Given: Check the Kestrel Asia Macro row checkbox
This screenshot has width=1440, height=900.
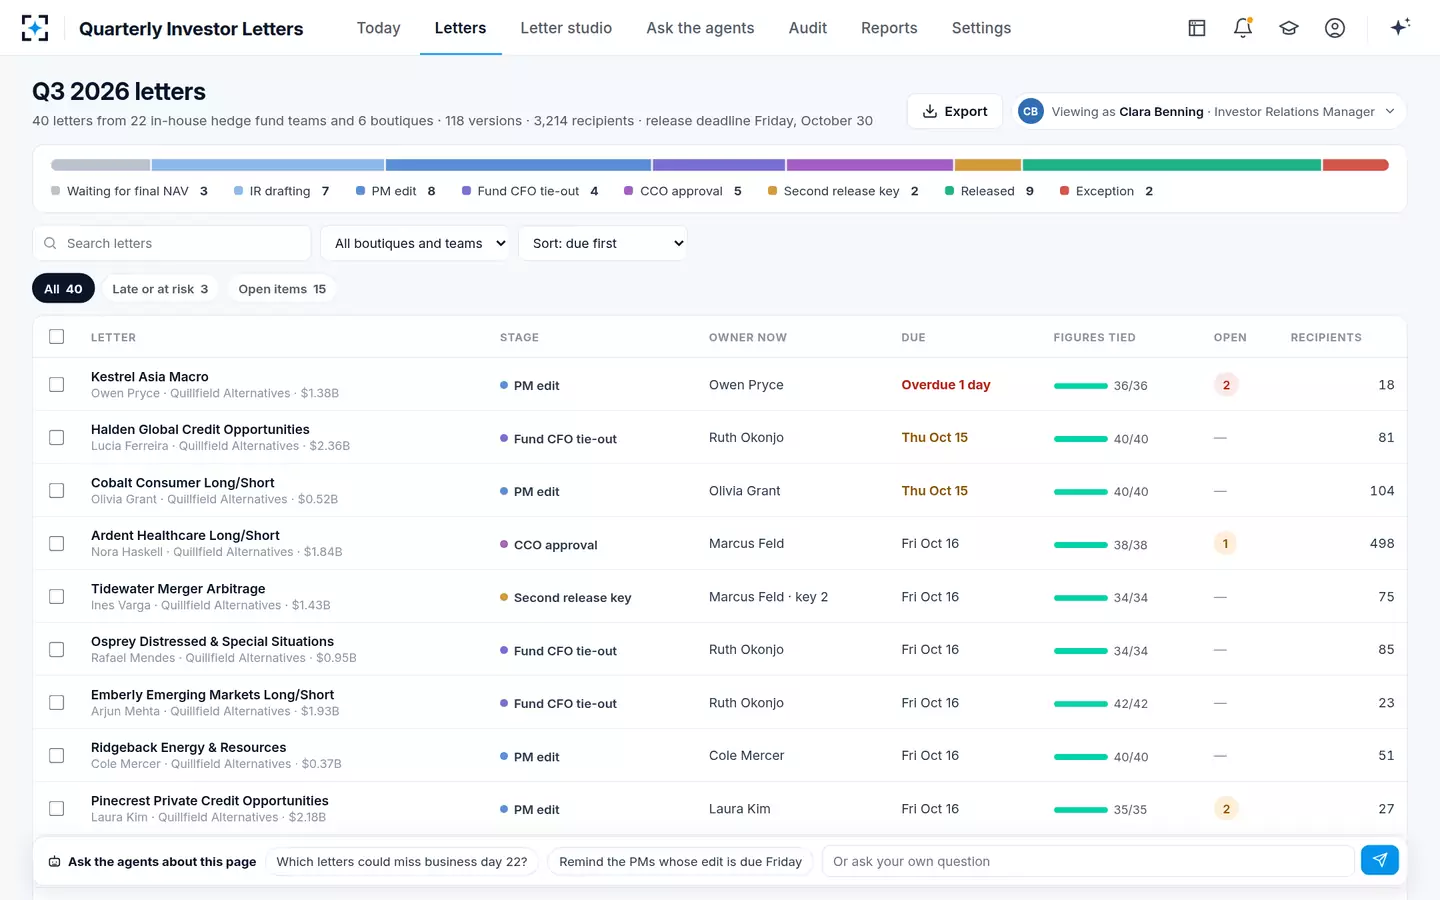Looking at the screenshot, I should pyautogui.click(x=57, y=385).
